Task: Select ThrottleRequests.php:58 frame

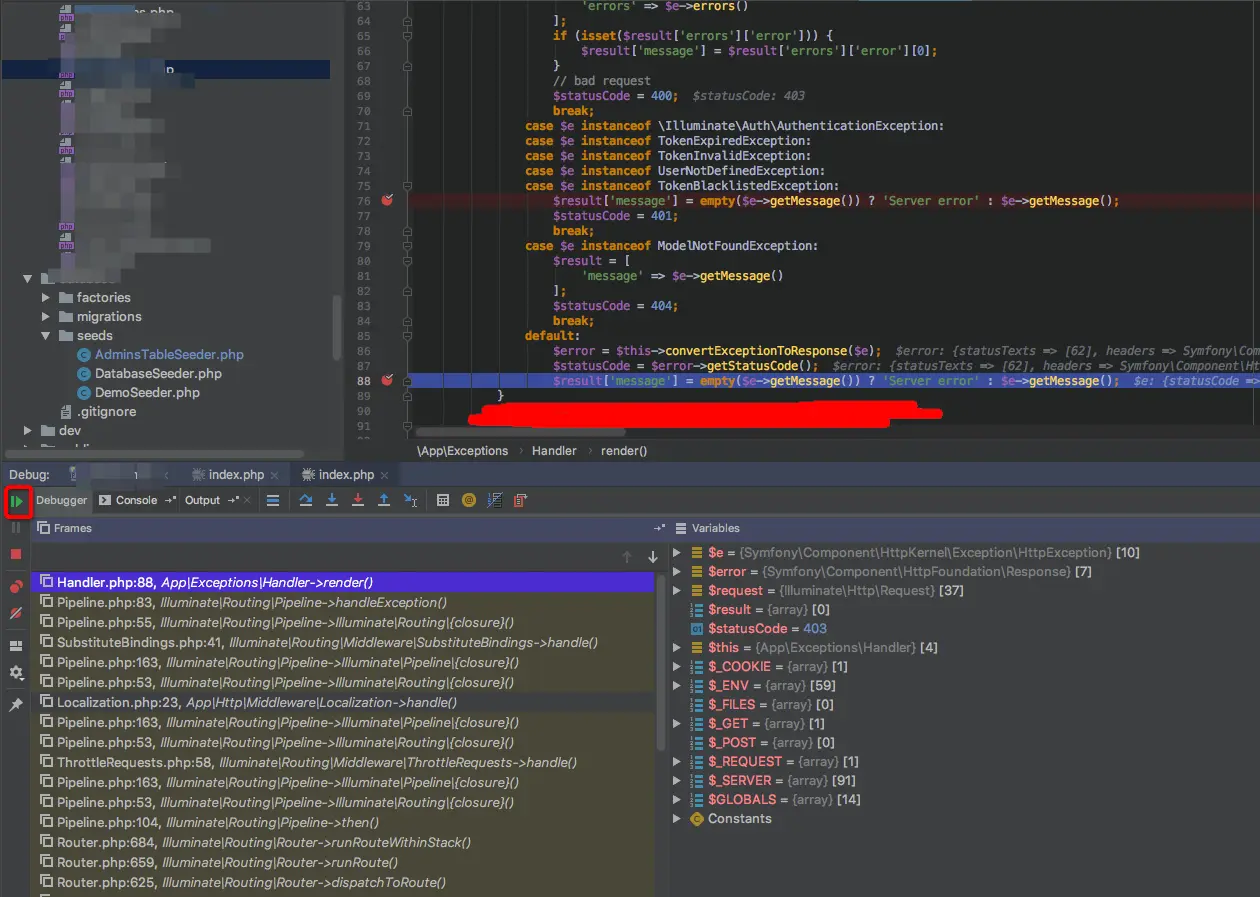Action: coord(343,762)
